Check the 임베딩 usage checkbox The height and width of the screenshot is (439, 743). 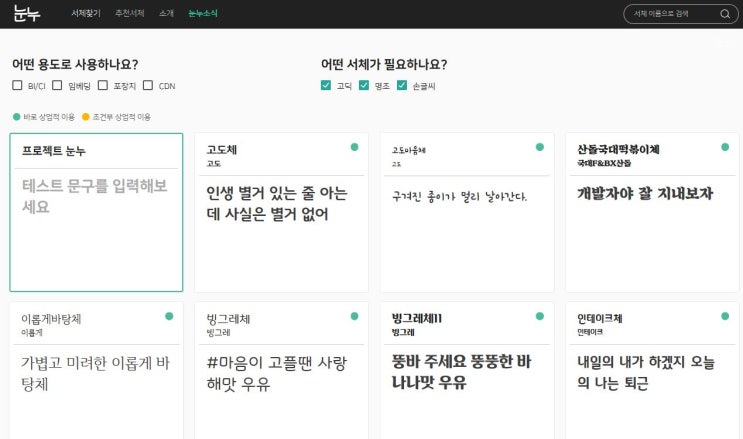57,85
